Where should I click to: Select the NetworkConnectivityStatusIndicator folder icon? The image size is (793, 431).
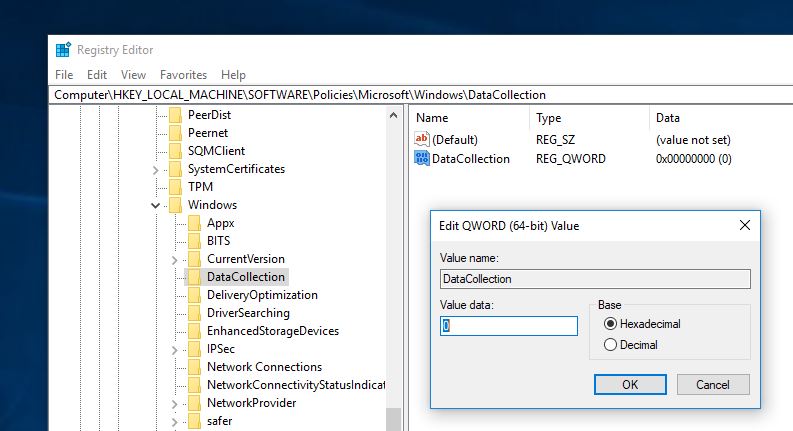194,385
